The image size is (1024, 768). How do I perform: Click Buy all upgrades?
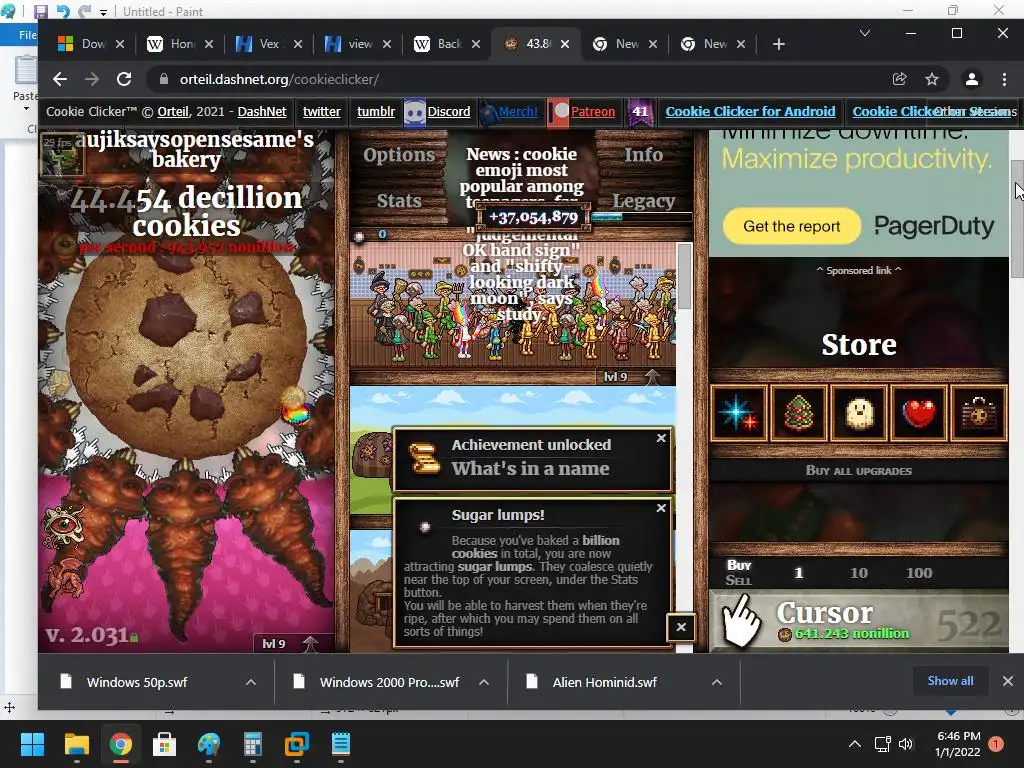pyautogui.click(x=859, y=471)
